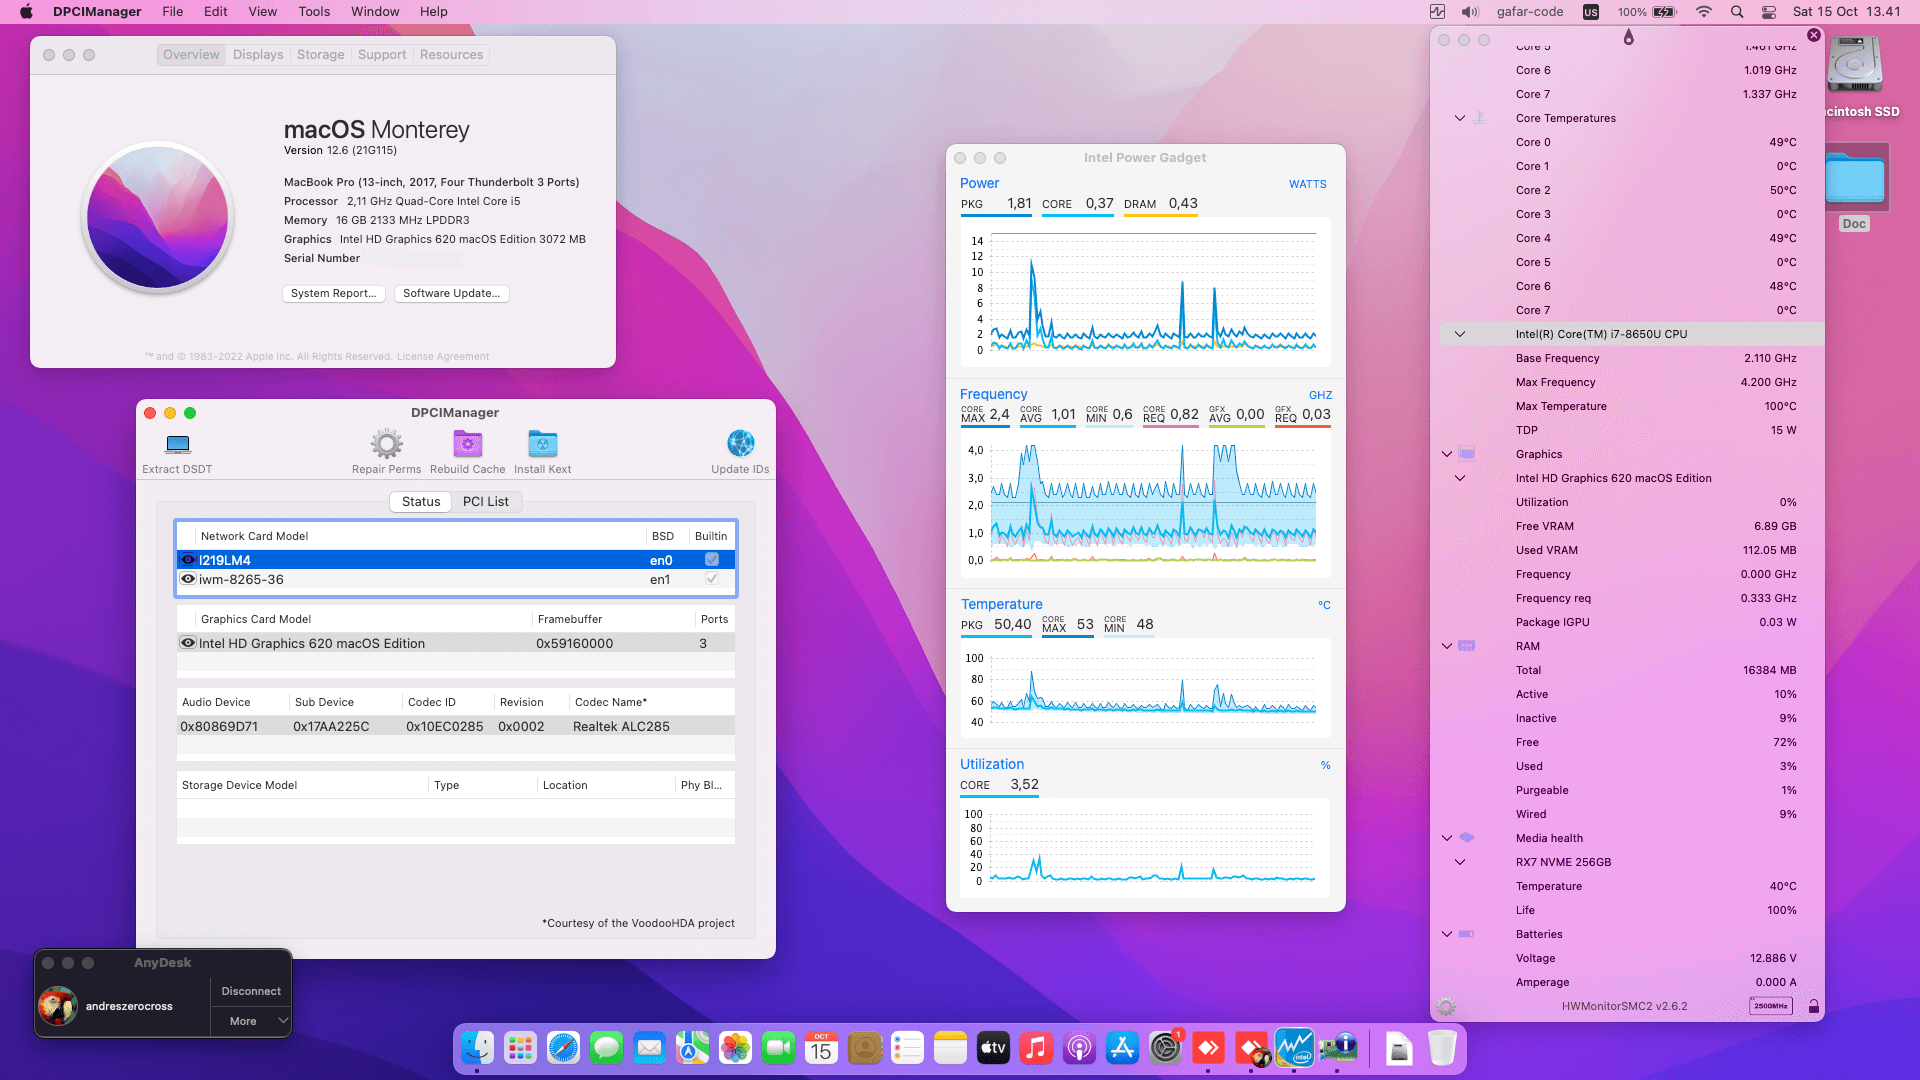This screenshot has width=1920, height=1080.
Task: Open System Preferences from the Dock
Action: point(1165,1048)
